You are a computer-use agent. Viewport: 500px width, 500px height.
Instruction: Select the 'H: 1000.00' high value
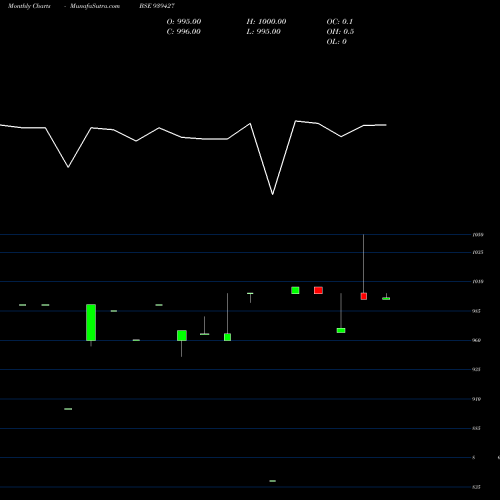266,22
